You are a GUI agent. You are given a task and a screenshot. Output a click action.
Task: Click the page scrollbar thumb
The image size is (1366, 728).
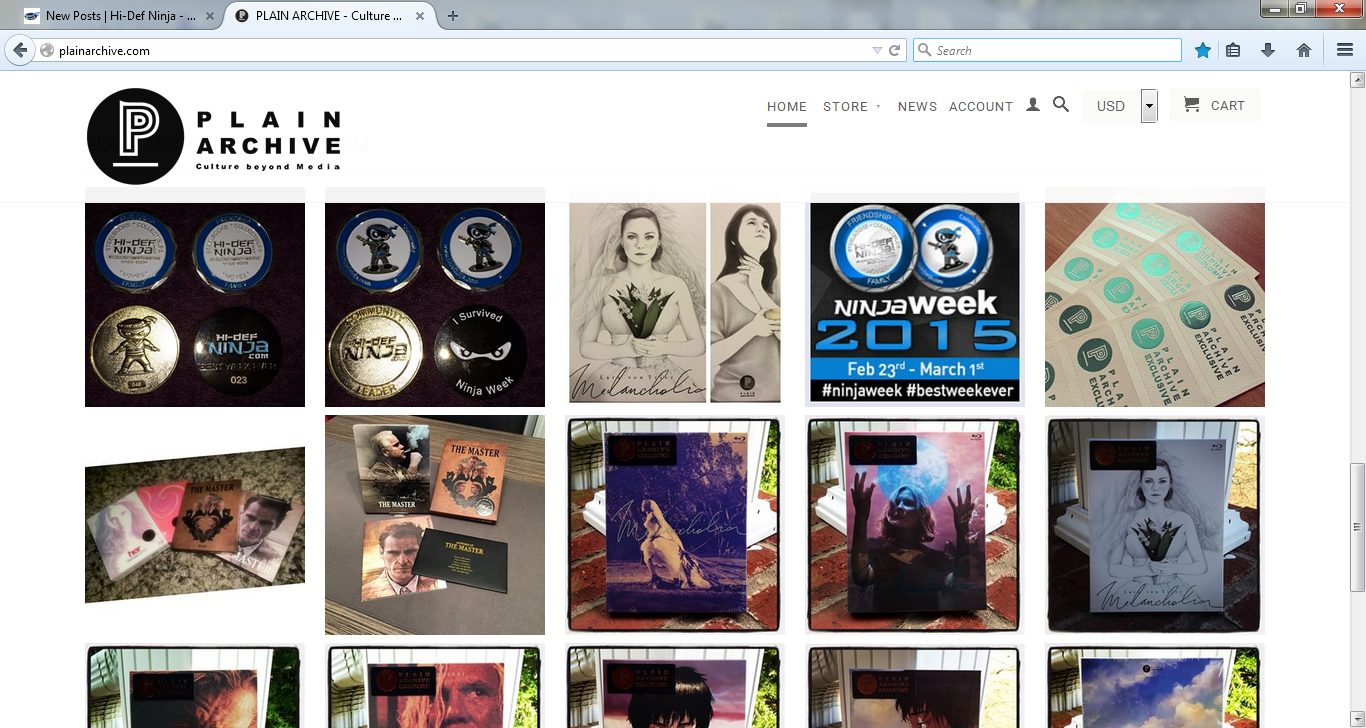1357,527
